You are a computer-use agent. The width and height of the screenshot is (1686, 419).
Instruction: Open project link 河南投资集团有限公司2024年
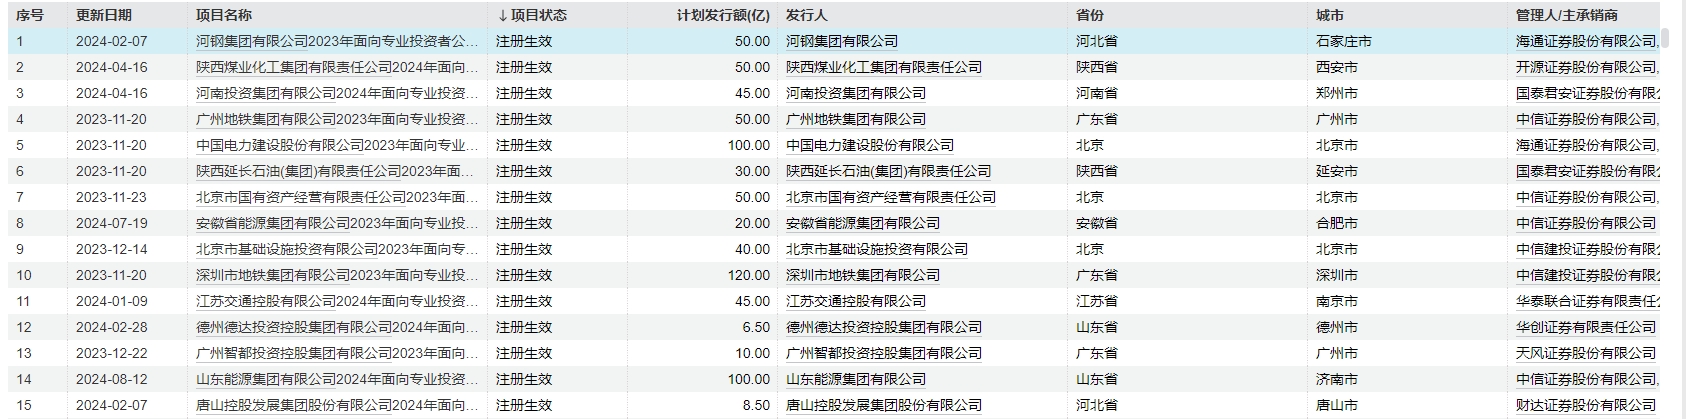pyautogui.click(x=338, y=94)
